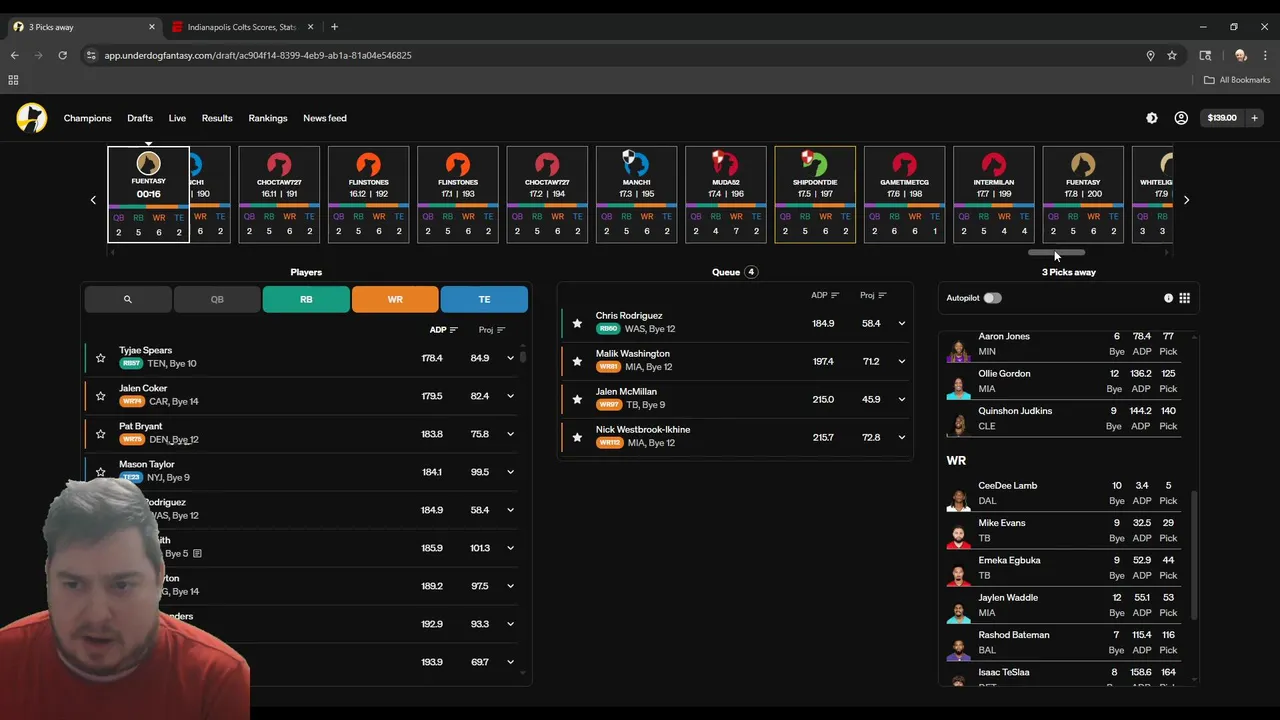Unstar Jalen McMillan from queue
The image size is (1280, 720).
point(577,400)
